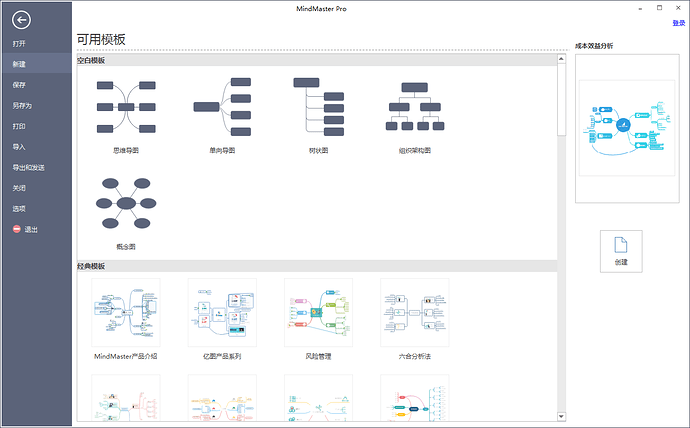Maximize the MindMaster Pro window

point(659,8)
